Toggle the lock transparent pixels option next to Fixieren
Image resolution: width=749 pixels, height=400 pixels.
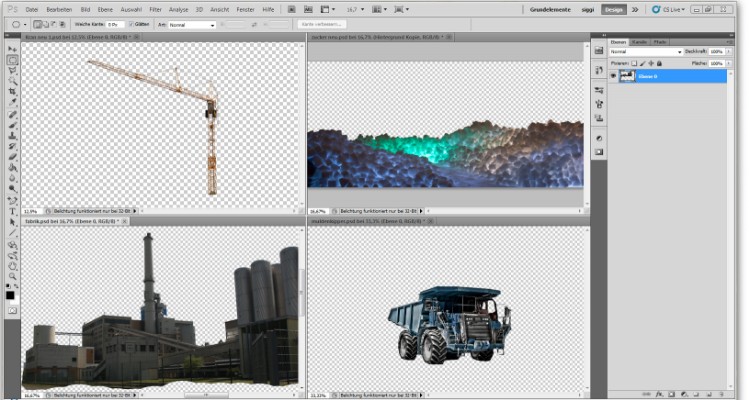pyautogui.click(x=633, y=63)
